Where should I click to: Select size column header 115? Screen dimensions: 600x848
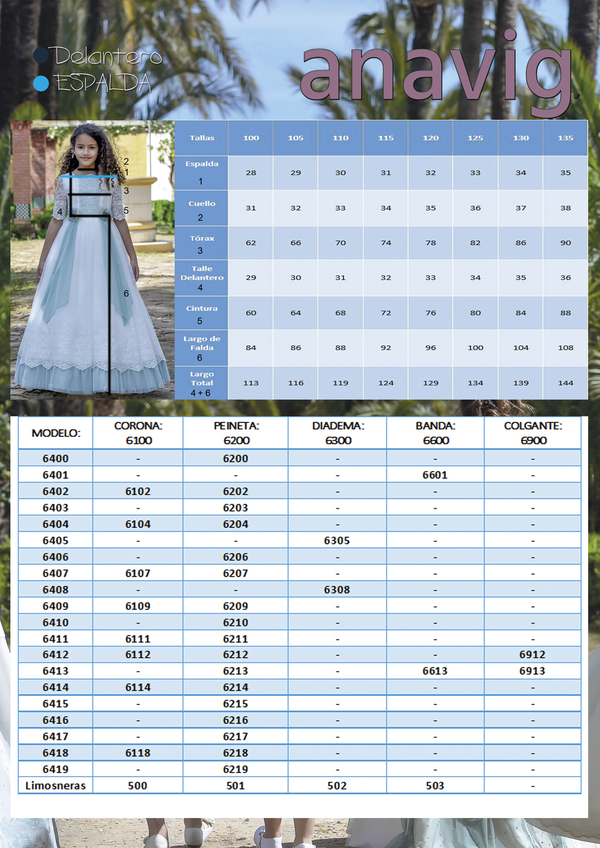click(386, 138)
